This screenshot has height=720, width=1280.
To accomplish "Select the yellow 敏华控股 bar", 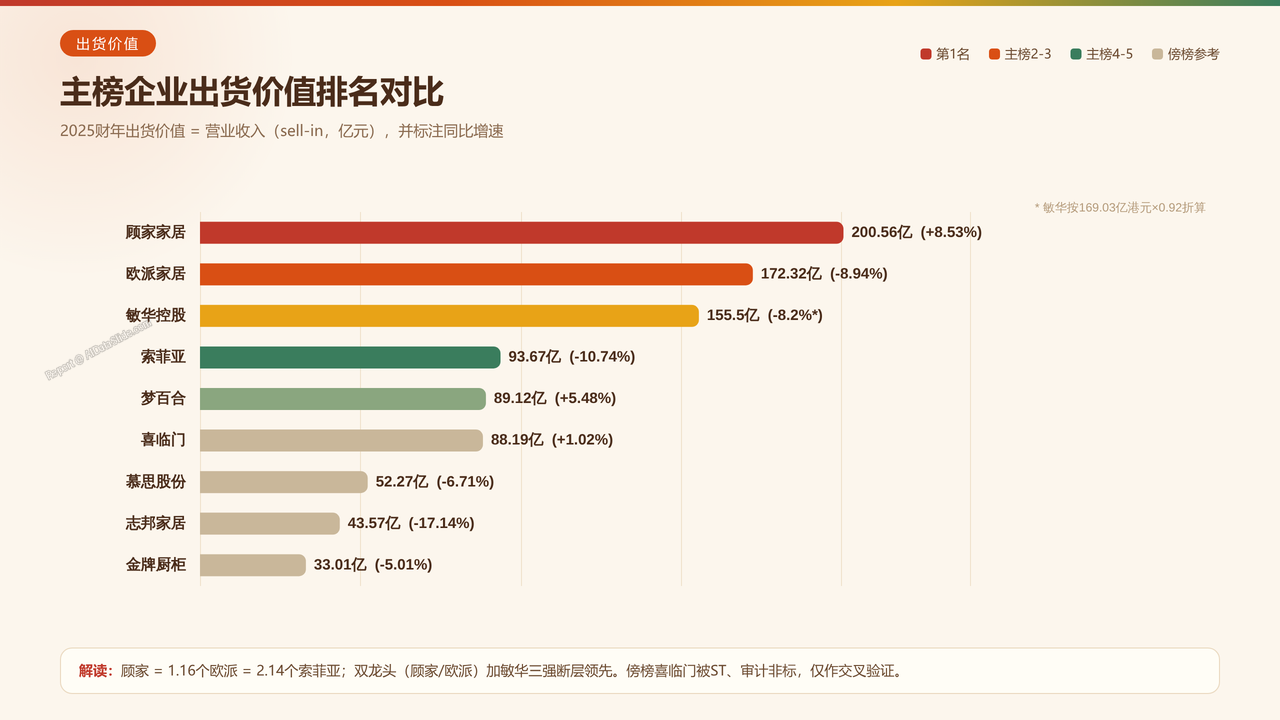I will [x=449, y=315].
